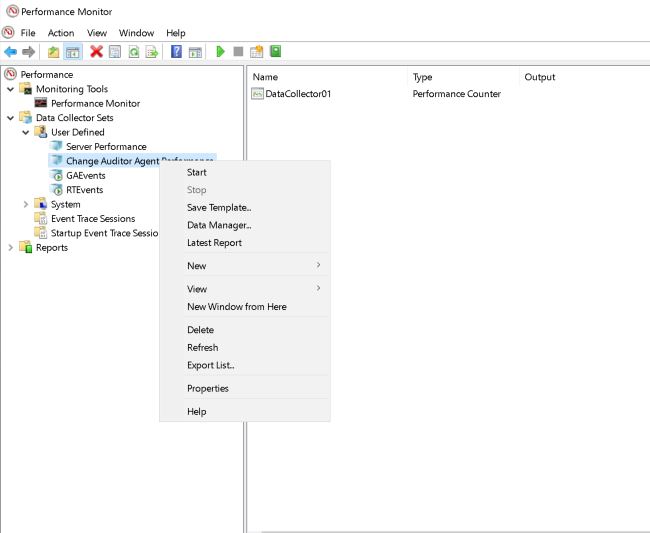Viewport: 650px width, 533px height.
Task: Choose Refresh from the context menu
Action: point(245,347)
